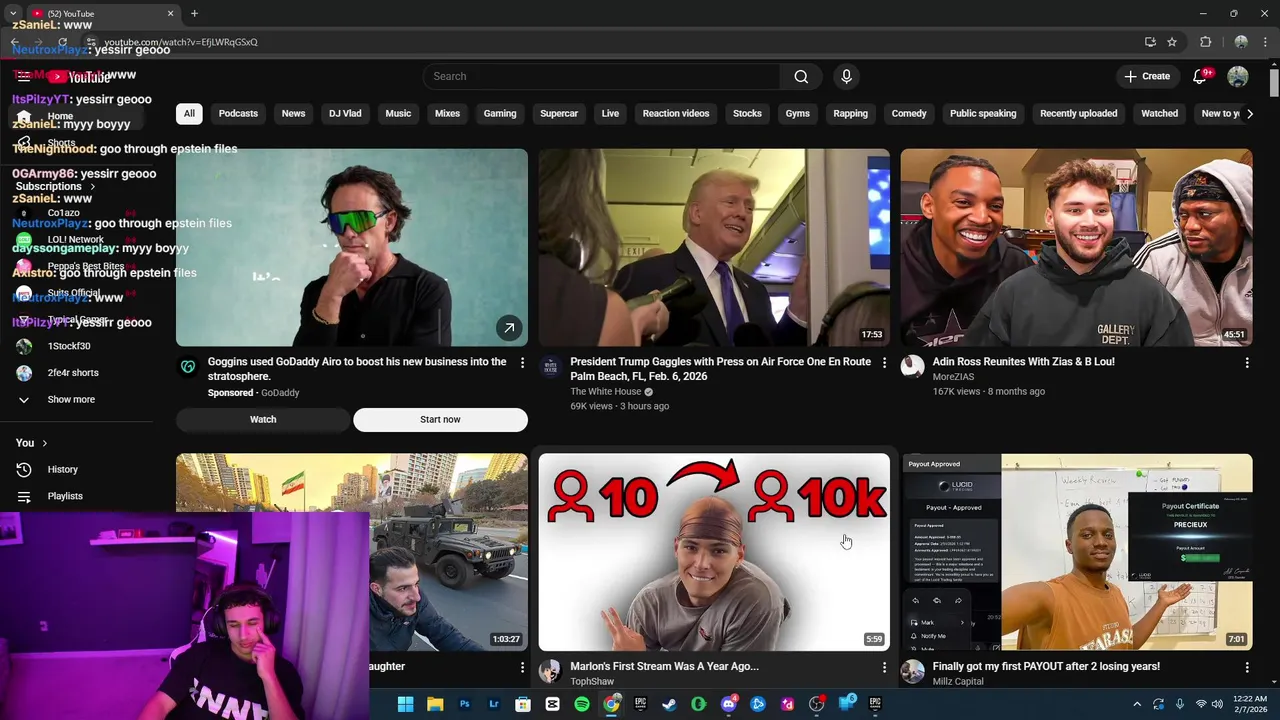Select the News filter chip
Screen dimensions: 1280x720
click(x=293, y=113)
